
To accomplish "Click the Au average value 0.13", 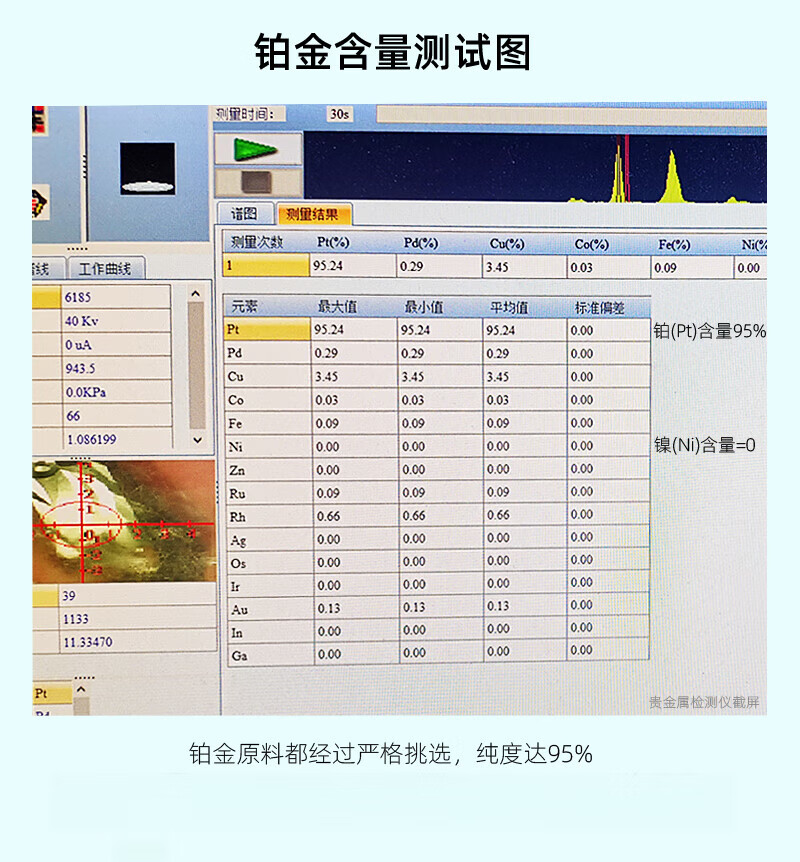I will tap(498, 606).
